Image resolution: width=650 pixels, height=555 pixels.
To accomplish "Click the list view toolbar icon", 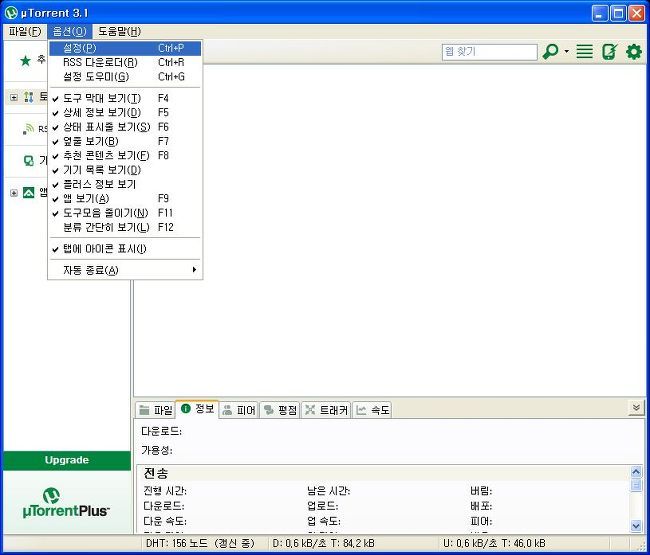I will click(585, 51).
